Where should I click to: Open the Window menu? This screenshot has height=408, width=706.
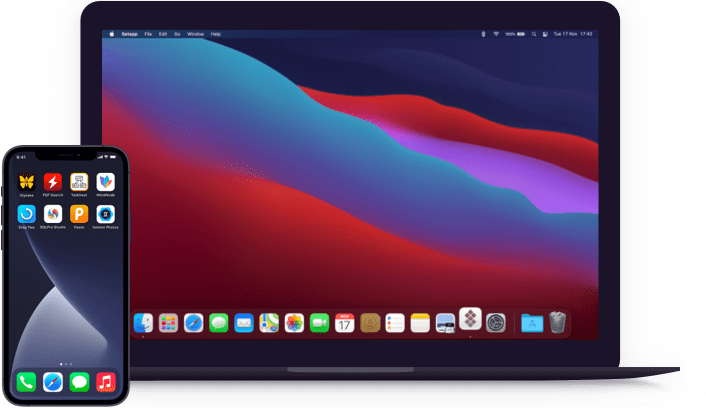coord(195,34)
